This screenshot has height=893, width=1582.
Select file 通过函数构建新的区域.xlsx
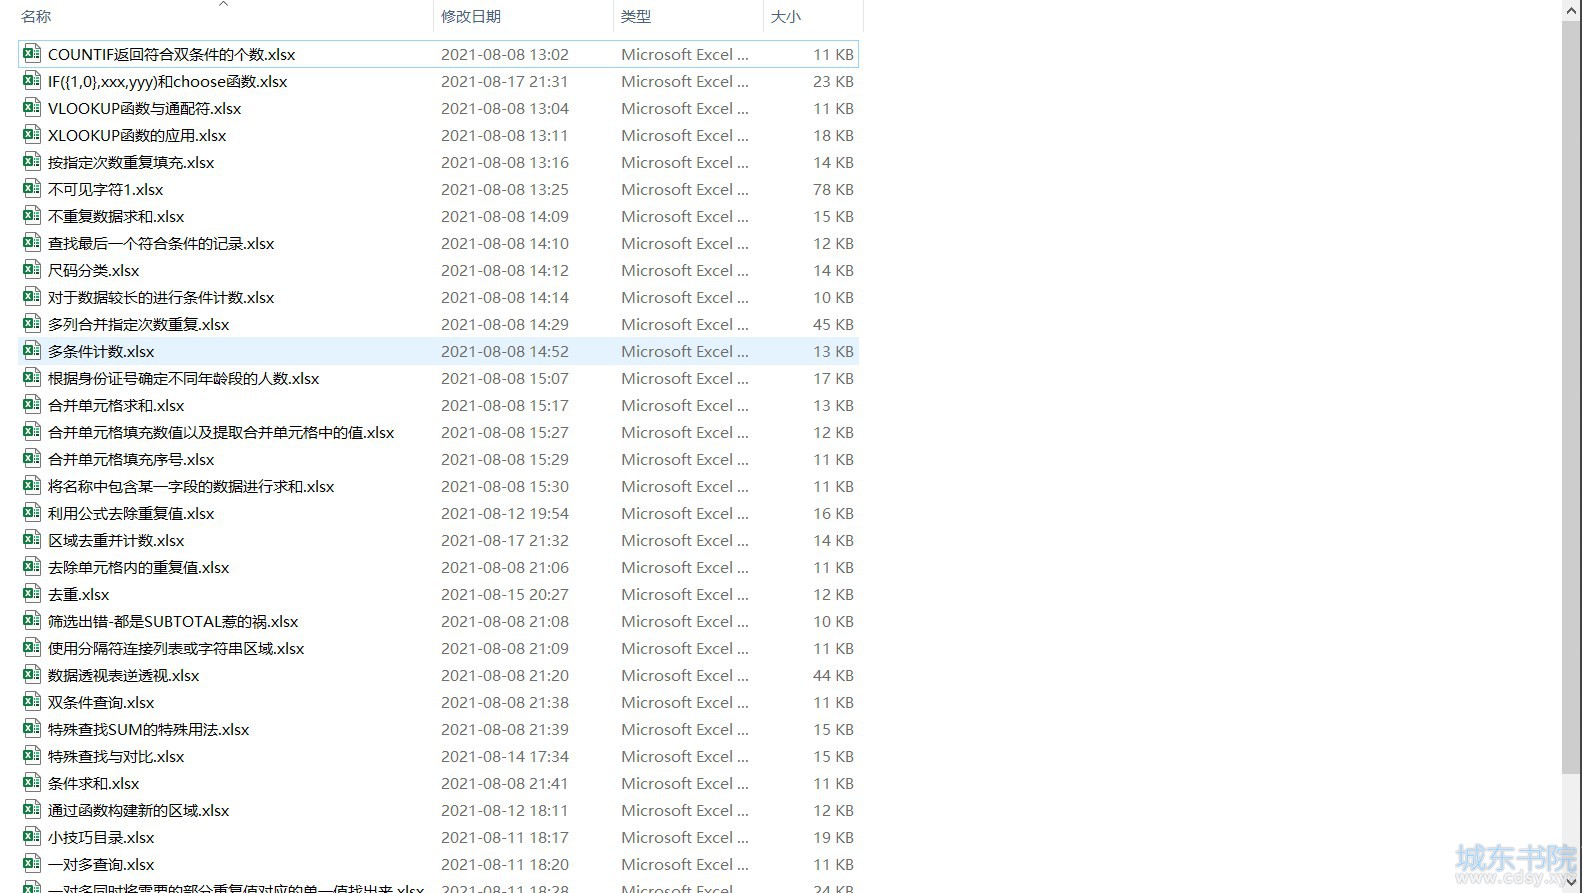click(139, 810)
